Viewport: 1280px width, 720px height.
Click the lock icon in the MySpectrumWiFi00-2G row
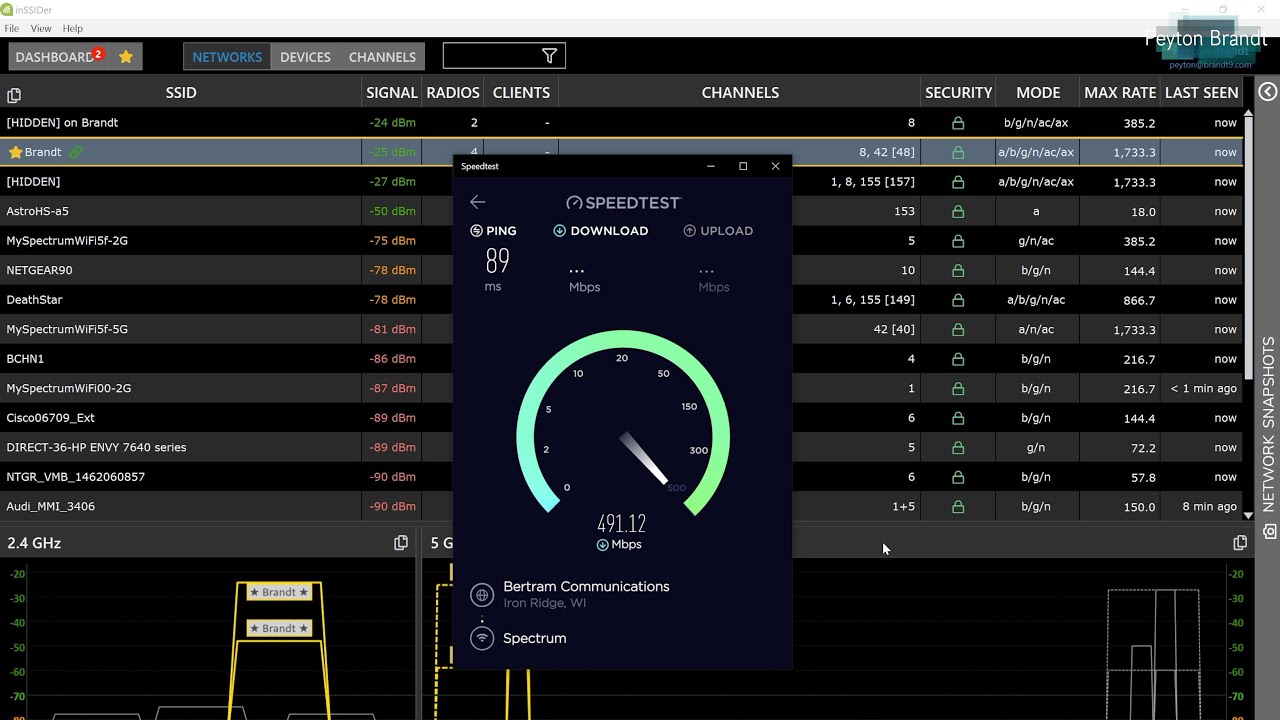coord(958,388)
